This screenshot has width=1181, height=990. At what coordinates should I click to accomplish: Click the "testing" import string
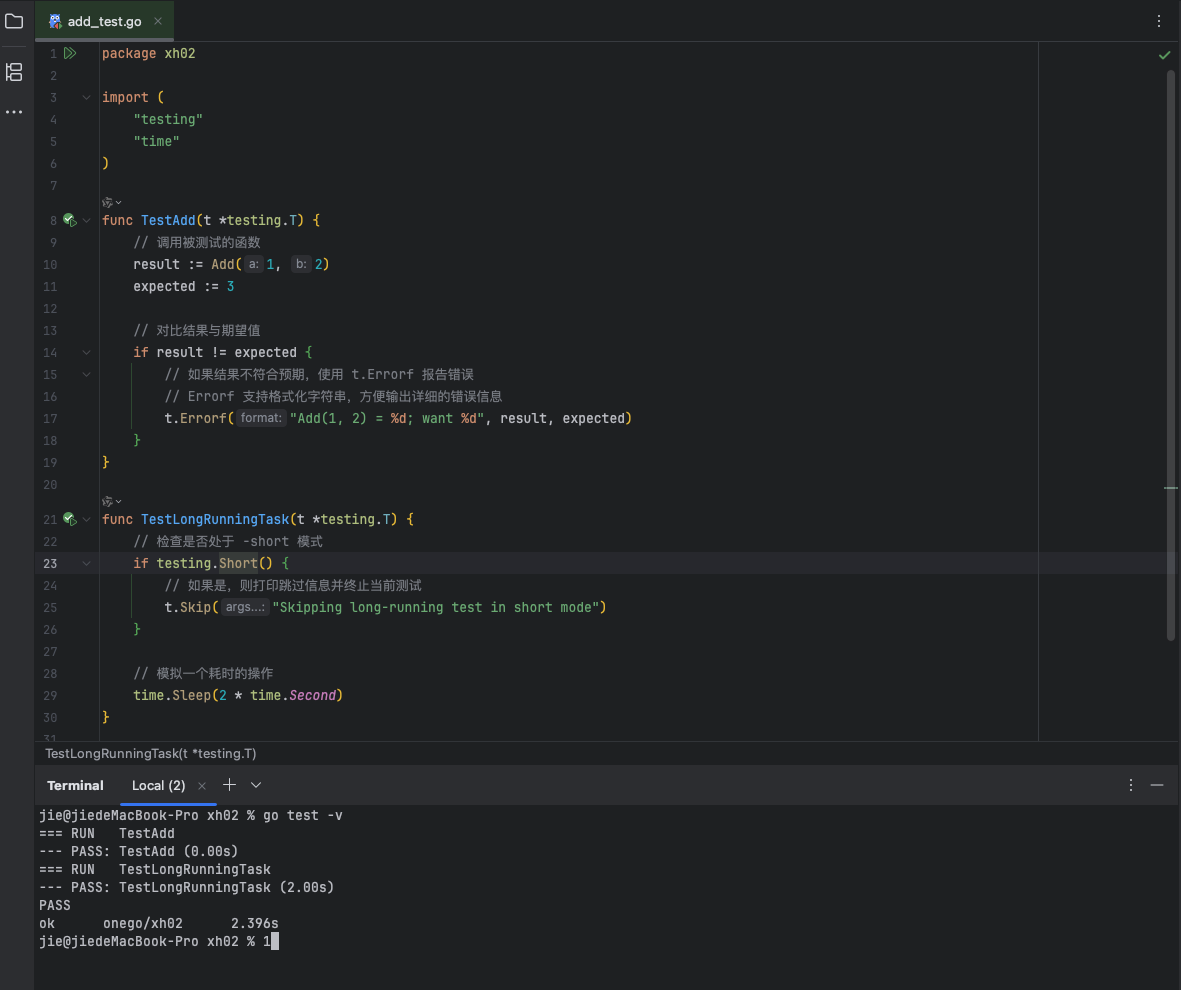168,119
